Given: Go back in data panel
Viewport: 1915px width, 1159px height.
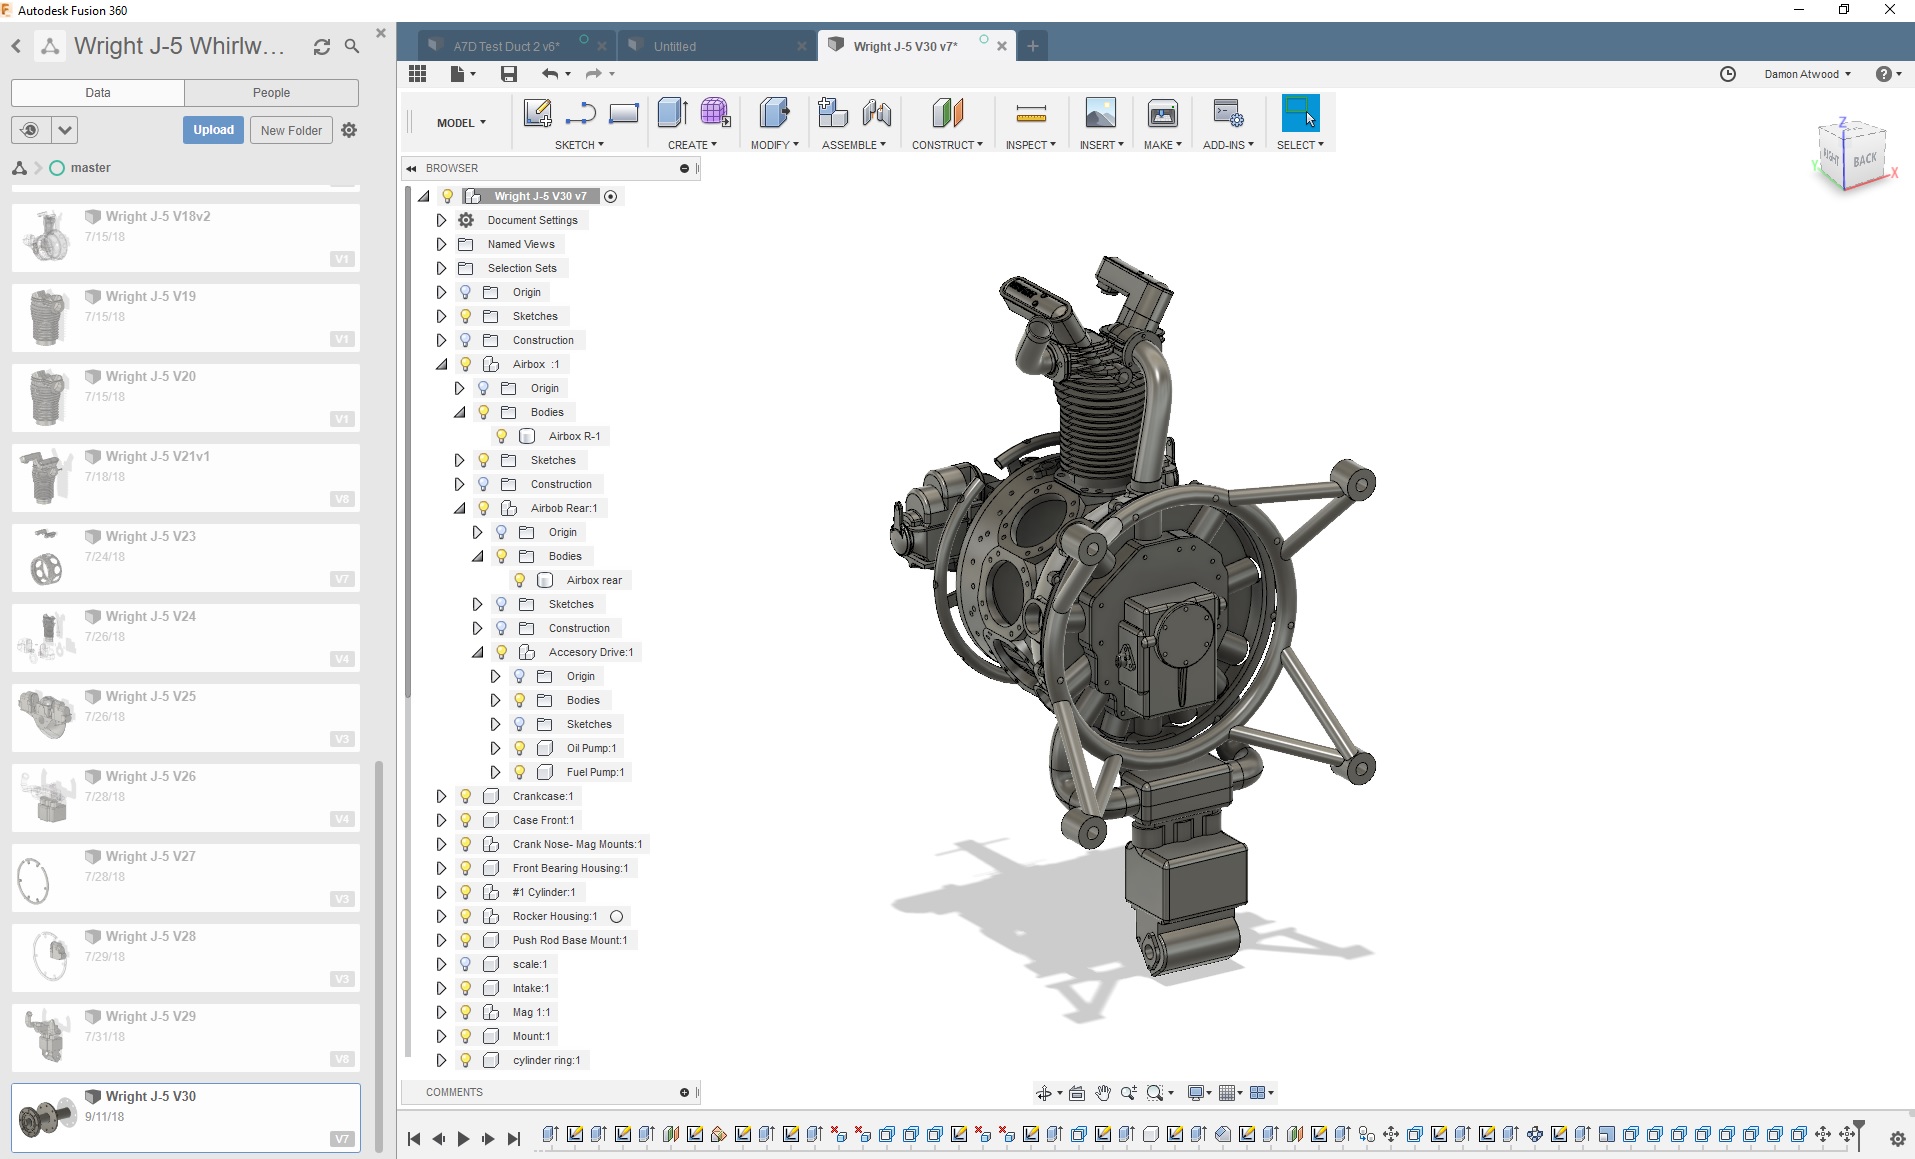Looking at the screenshot, I should (x=16, y=46).
